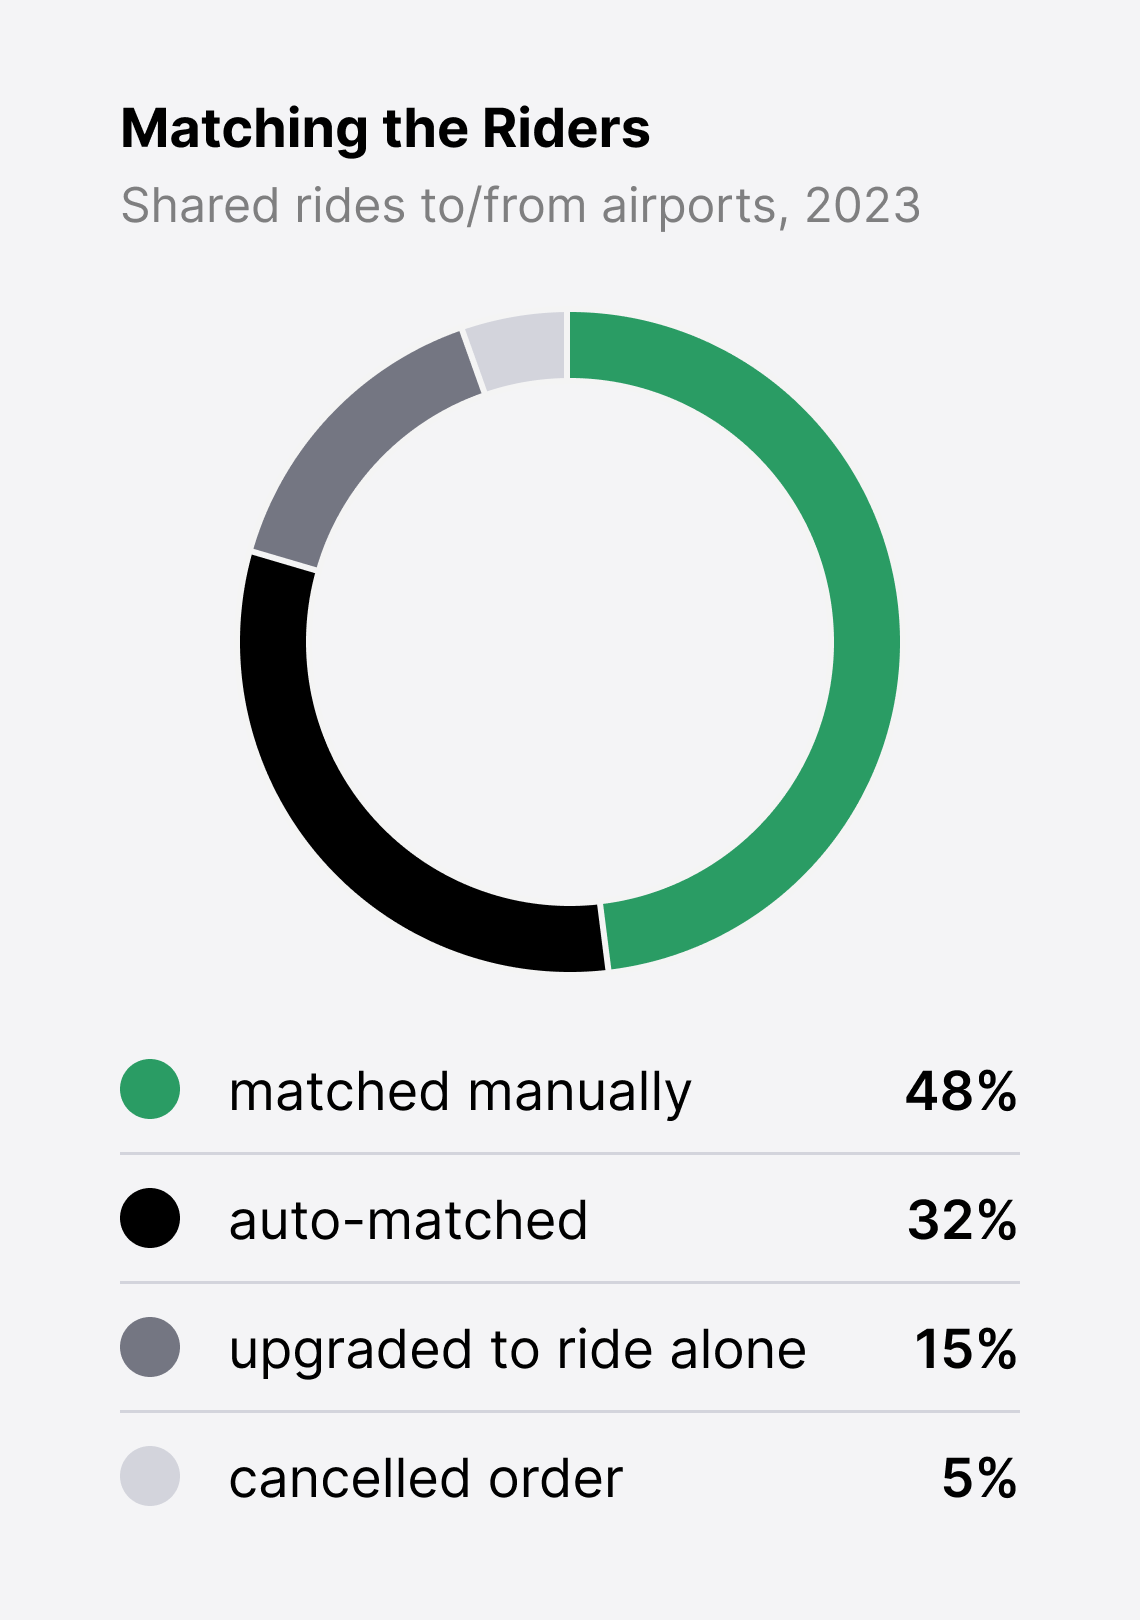The height and width of the screenshot is (1620, 1140).
Task: Click the 'matched manually' legend label
Action: pos(460,1091)
